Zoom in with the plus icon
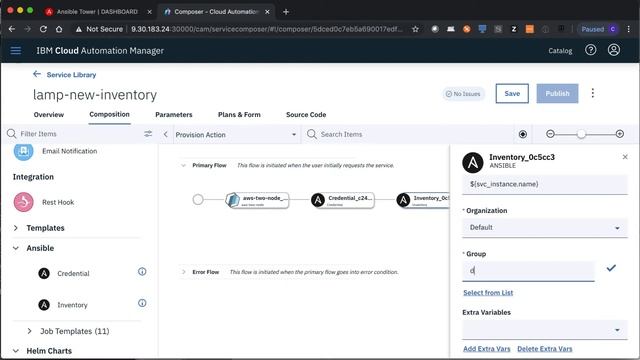 click(620, 134)
